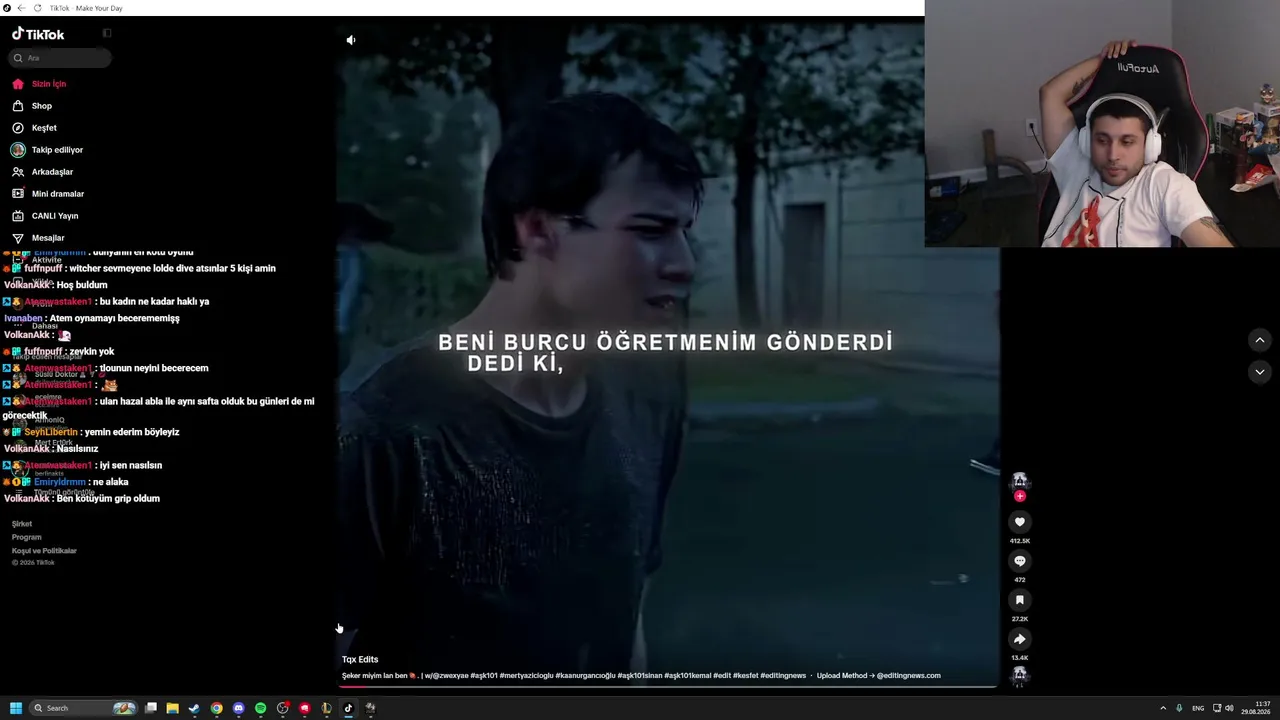Go to previous video with up chevron
This screenshot has height=720, width=1280.
click(x=1259, y=340)
